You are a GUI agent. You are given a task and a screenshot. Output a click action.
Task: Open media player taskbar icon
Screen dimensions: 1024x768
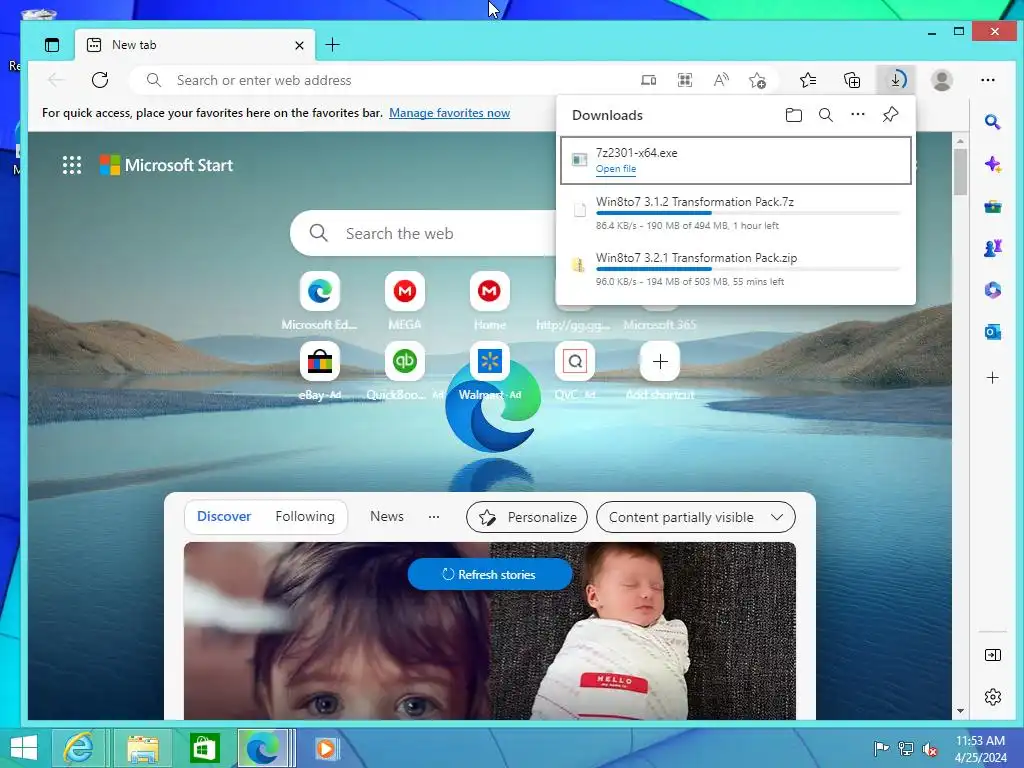[326, 748]
